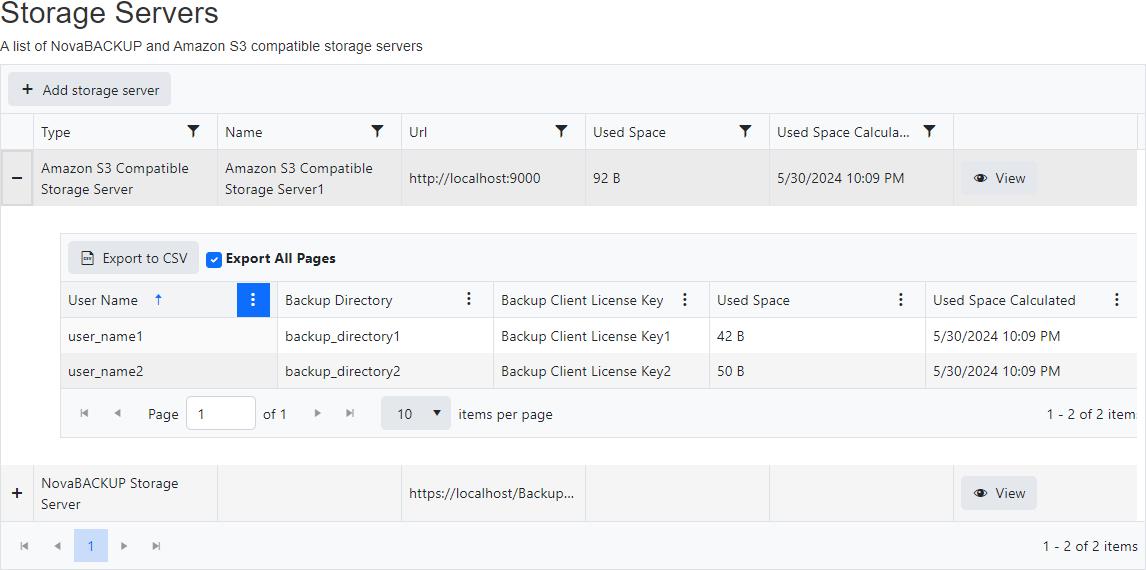Click the Page number input field
The height and width of the screenshot is (570, 1146).
(x=220, y=413)
